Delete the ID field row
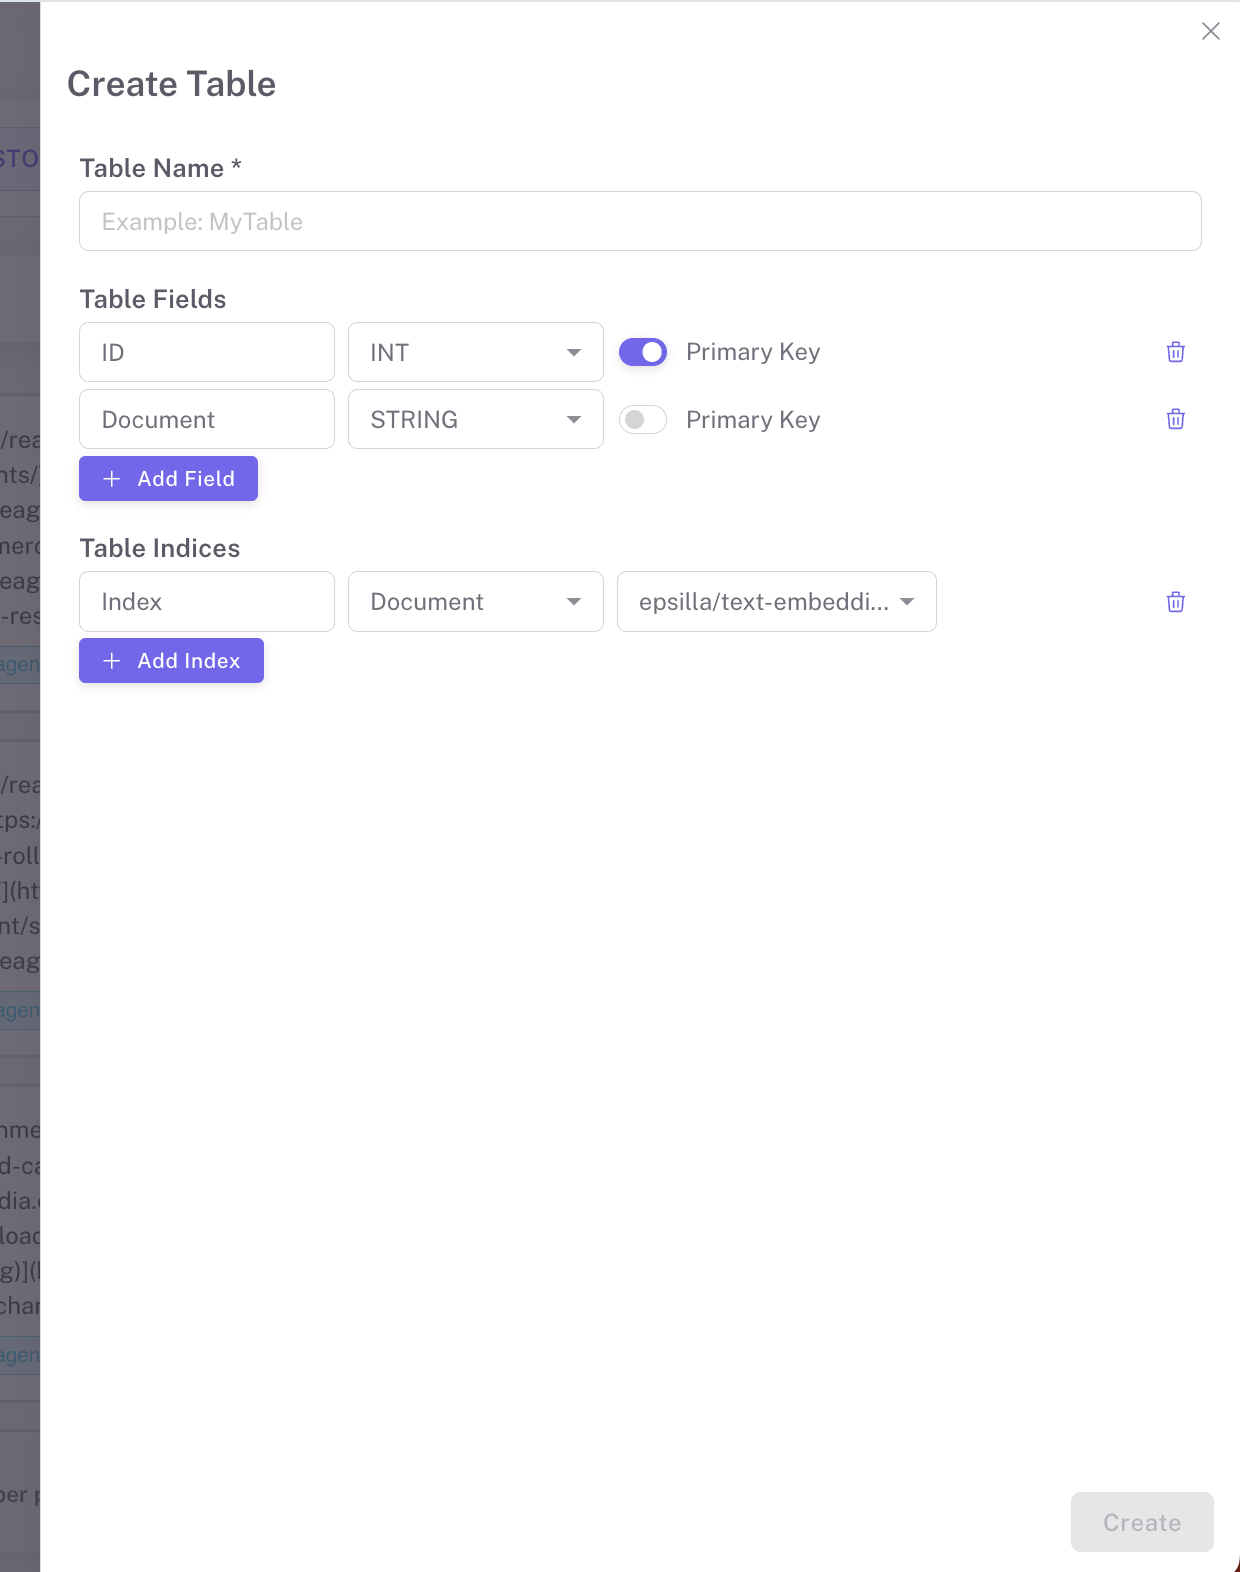Viewport: 1240px width, 1572px height. [x=1175, y=352]
